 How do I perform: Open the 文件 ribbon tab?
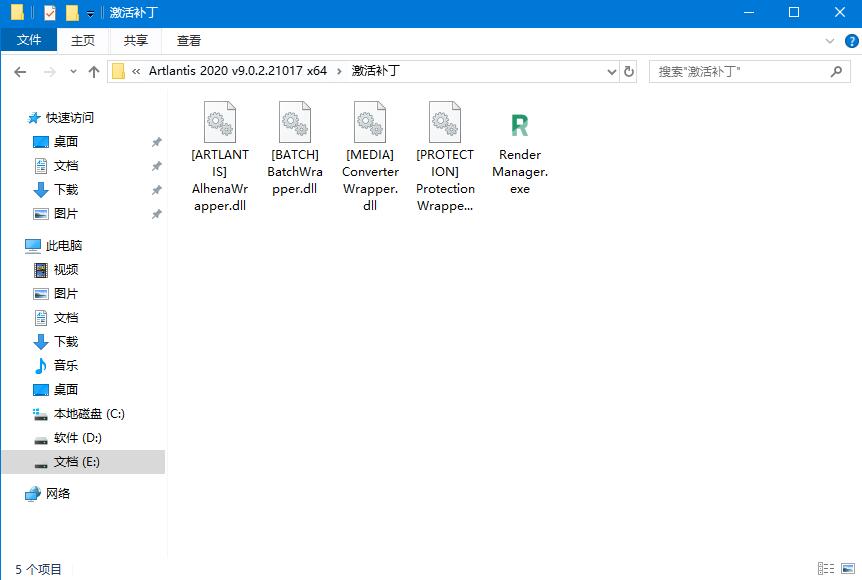coord(29,40)
